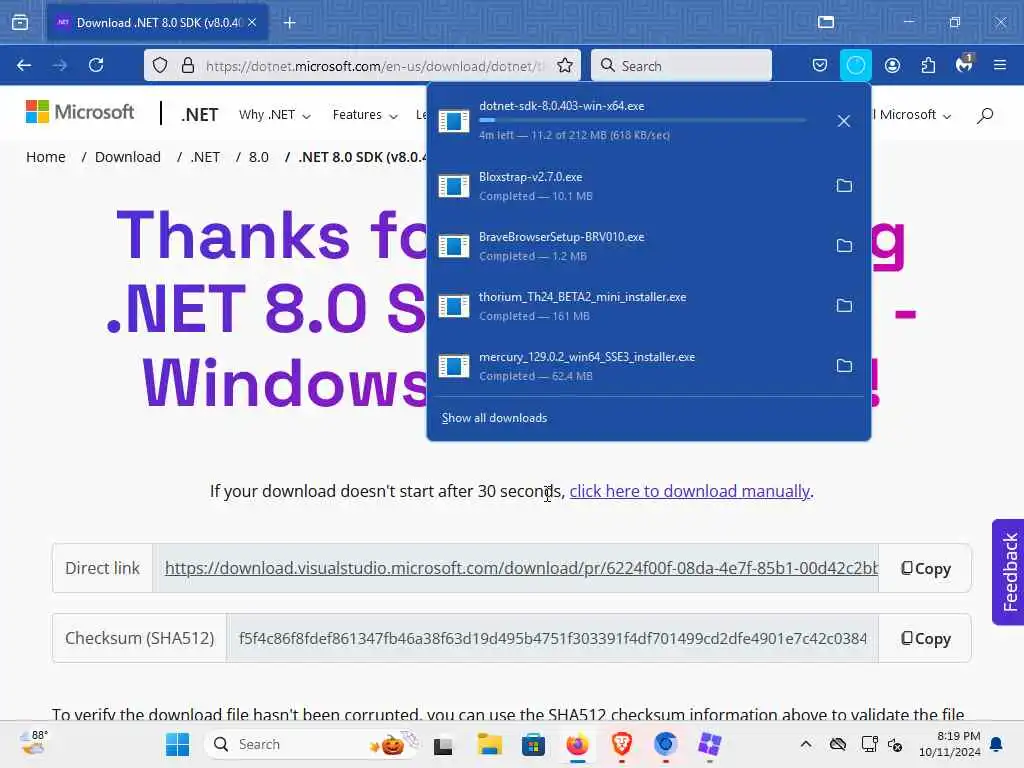This screenshot has height=768, width=1024.
Task: Open the Task View taskbar icon
Action: coord(443,745)
